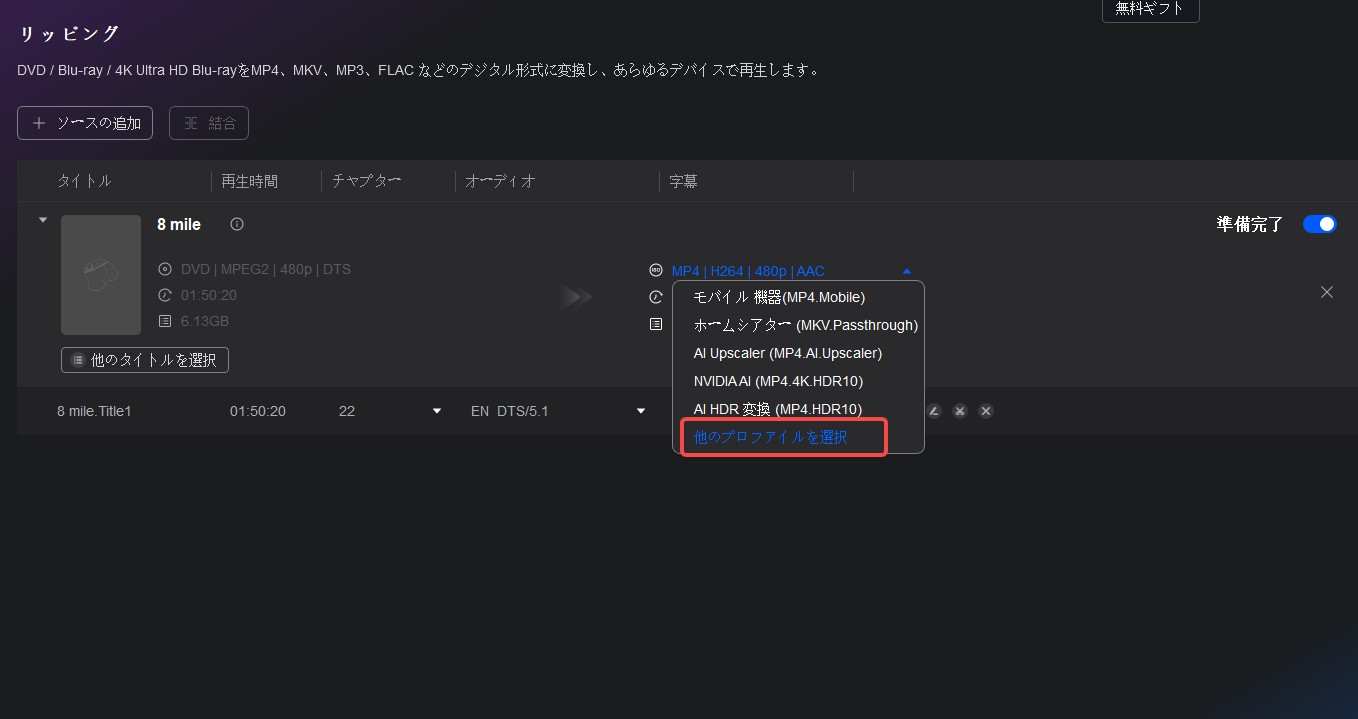Click 他のプロファイルを選択 link

(771, 438)
